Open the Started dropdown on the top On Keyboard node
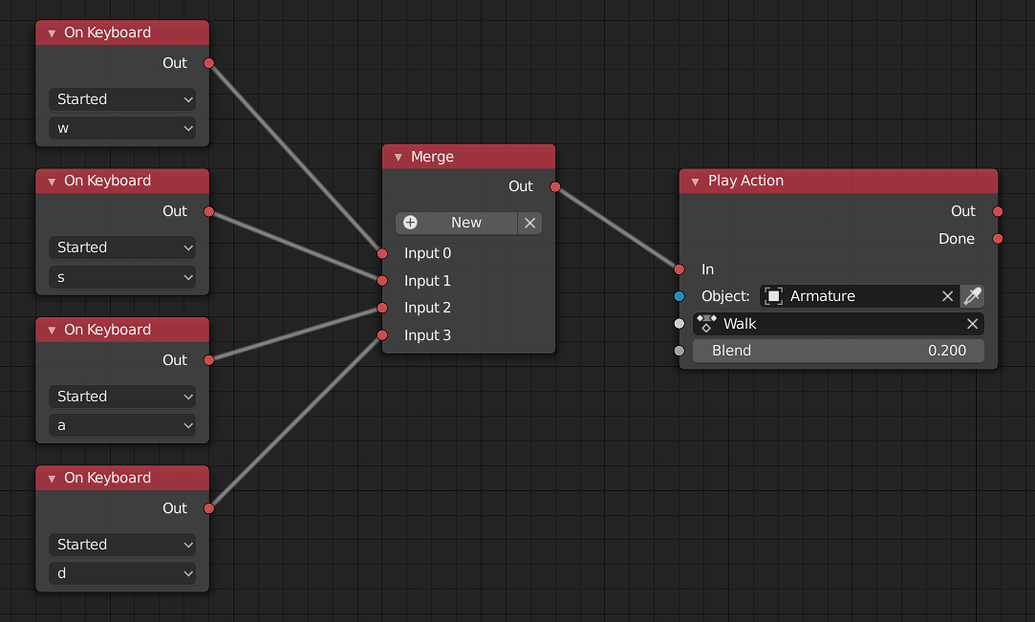Screen dimensions: 1035x622 click(122, 99)
